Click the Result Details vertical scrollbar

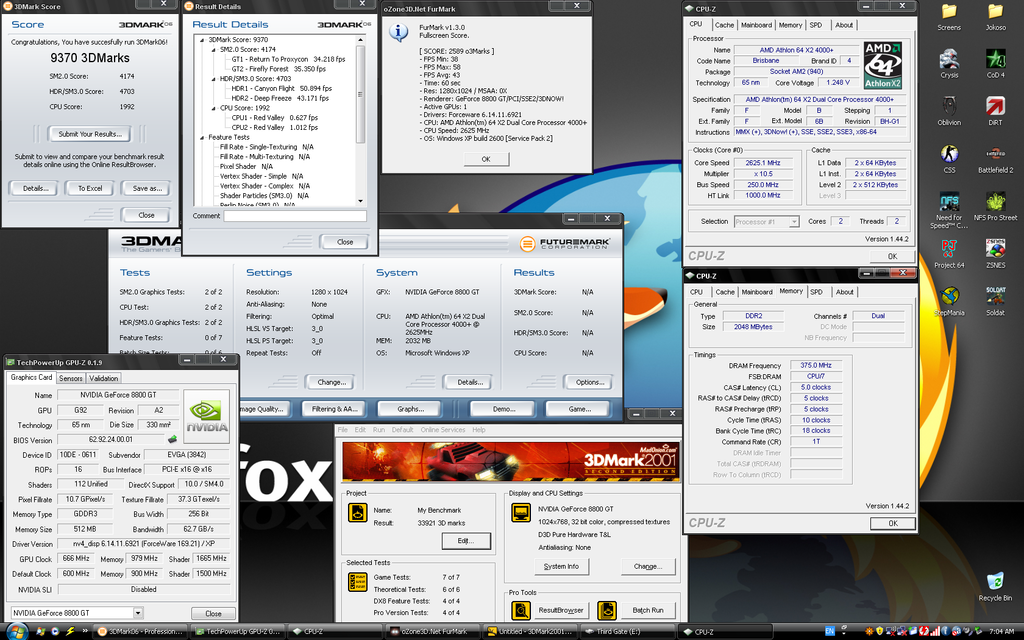tap(360, 121)
